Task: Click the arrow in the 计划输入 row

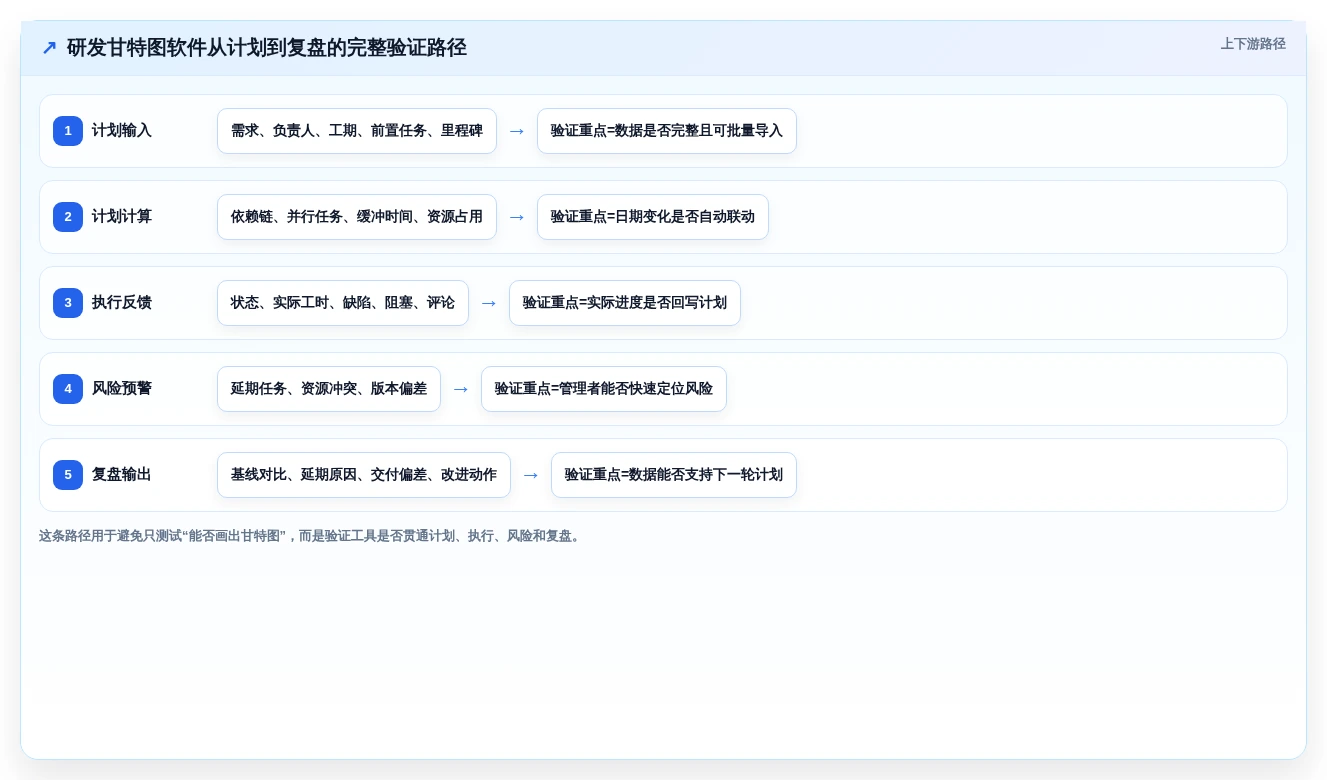Action: [517, 131]
